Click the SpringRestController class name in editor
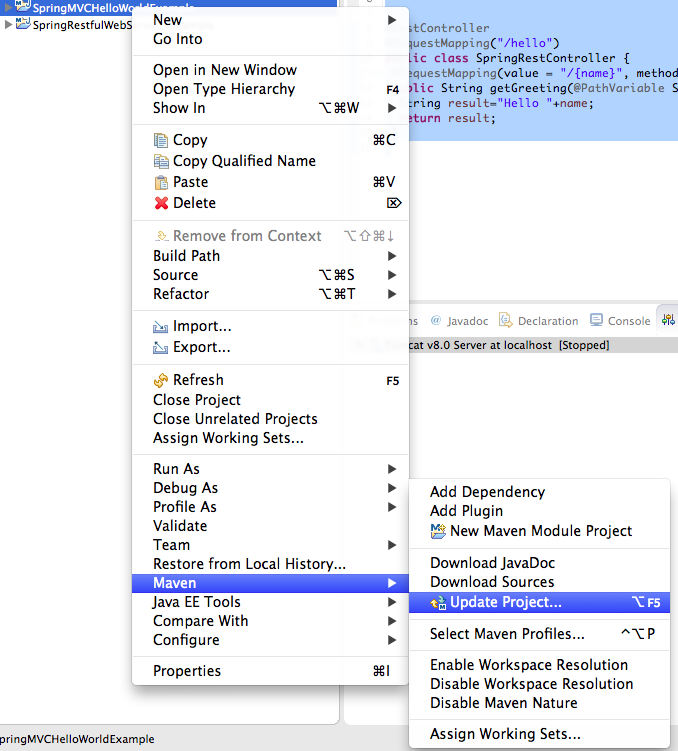 tap(545, 58)
